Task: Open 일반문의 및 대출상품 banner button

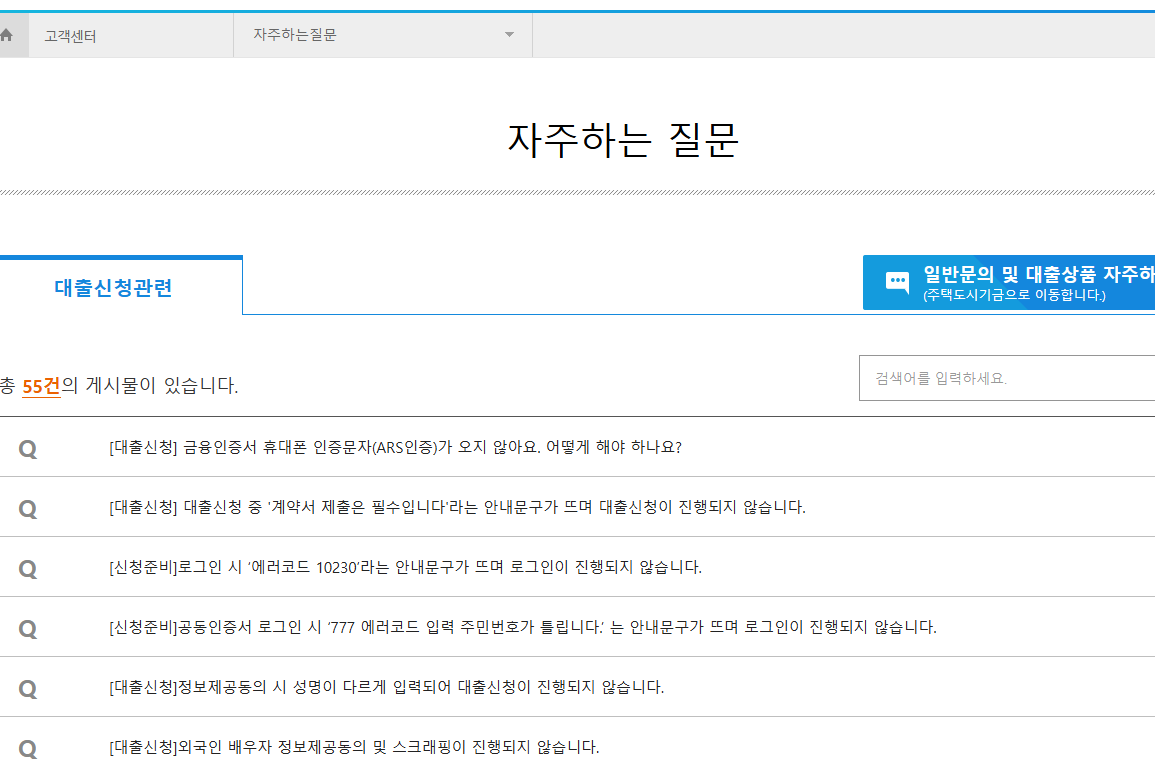Action: tap(1008, 283)
